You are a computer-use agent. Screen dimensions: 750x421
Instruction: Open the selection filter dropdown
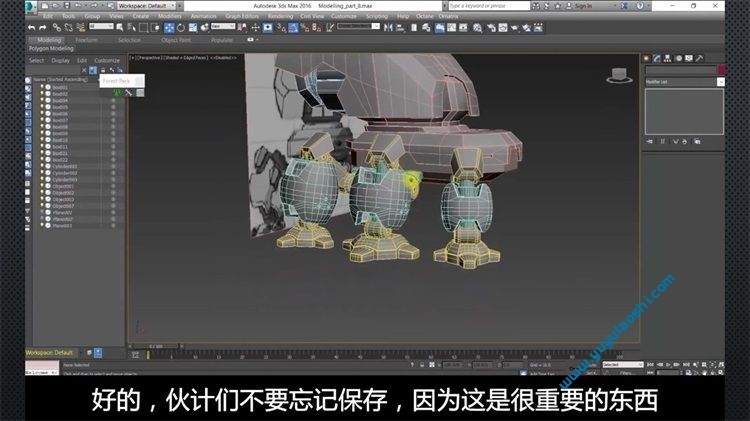101,26
